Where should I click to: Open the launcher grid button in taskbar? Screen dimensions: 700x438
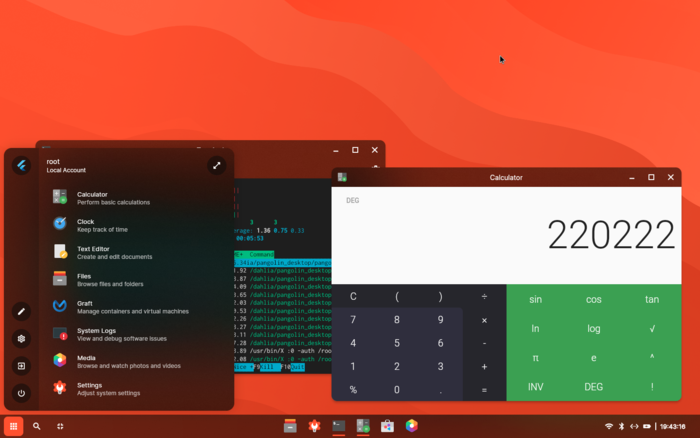tap(13, 426)
